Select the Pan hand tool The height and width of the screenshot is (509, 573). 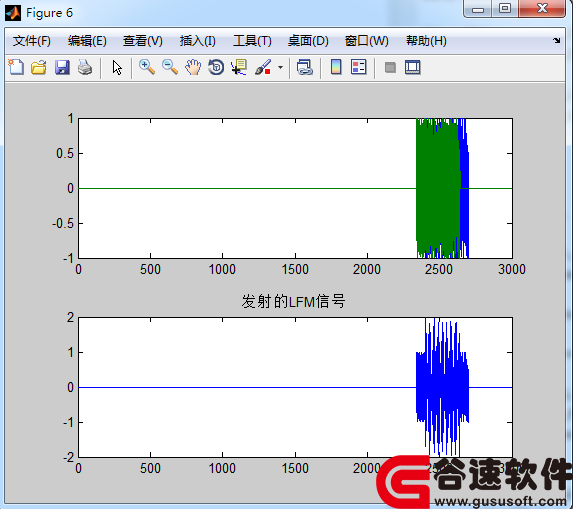click(193, 68)
